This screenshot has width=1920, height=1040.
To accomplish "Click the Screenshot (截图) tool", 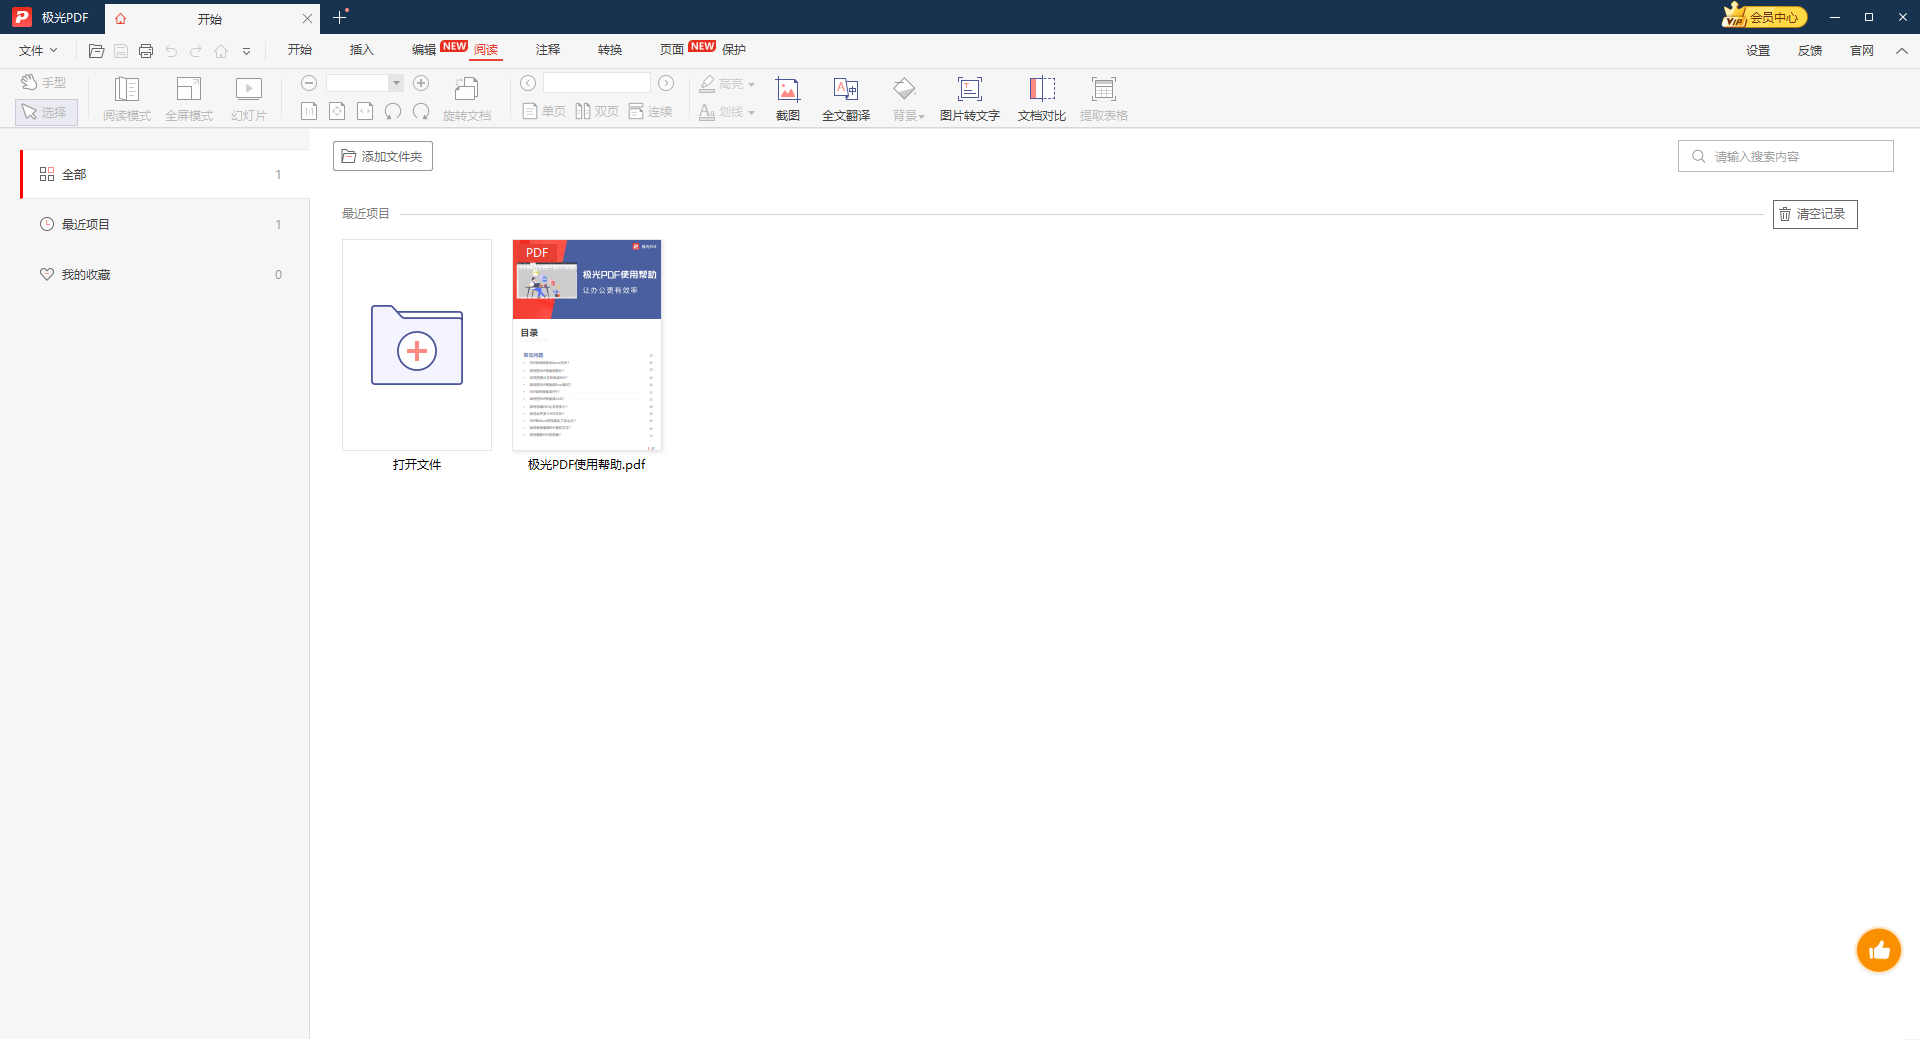I will pos(788,99).
